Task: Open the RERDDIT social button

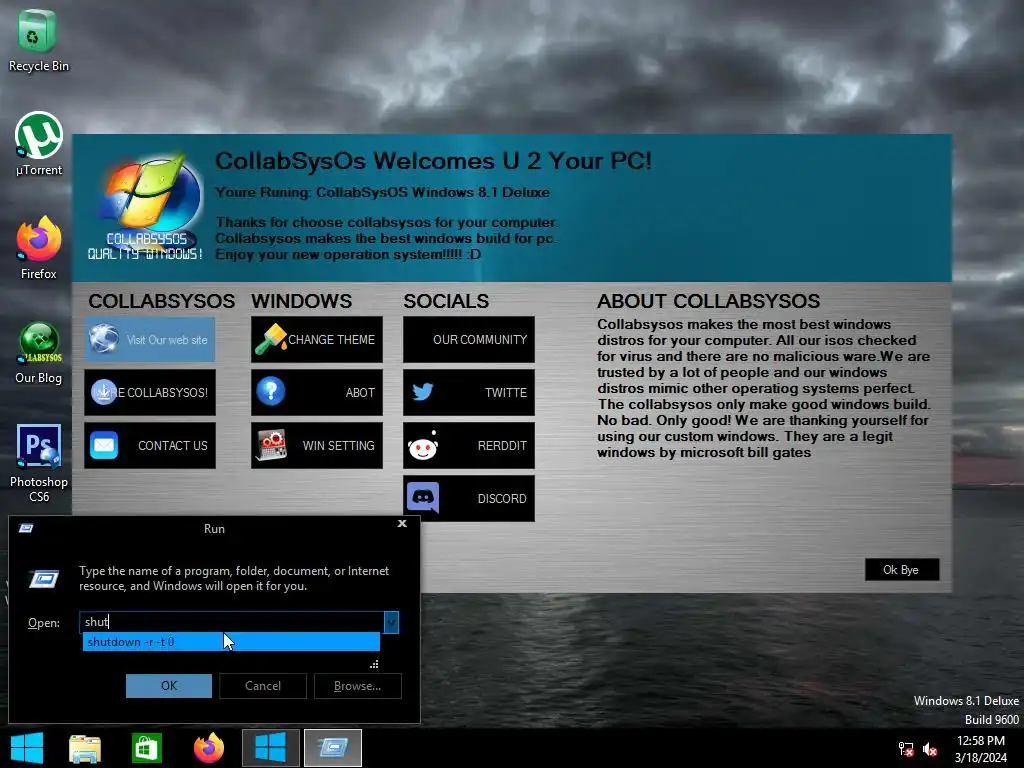Action: pos(469,445)
